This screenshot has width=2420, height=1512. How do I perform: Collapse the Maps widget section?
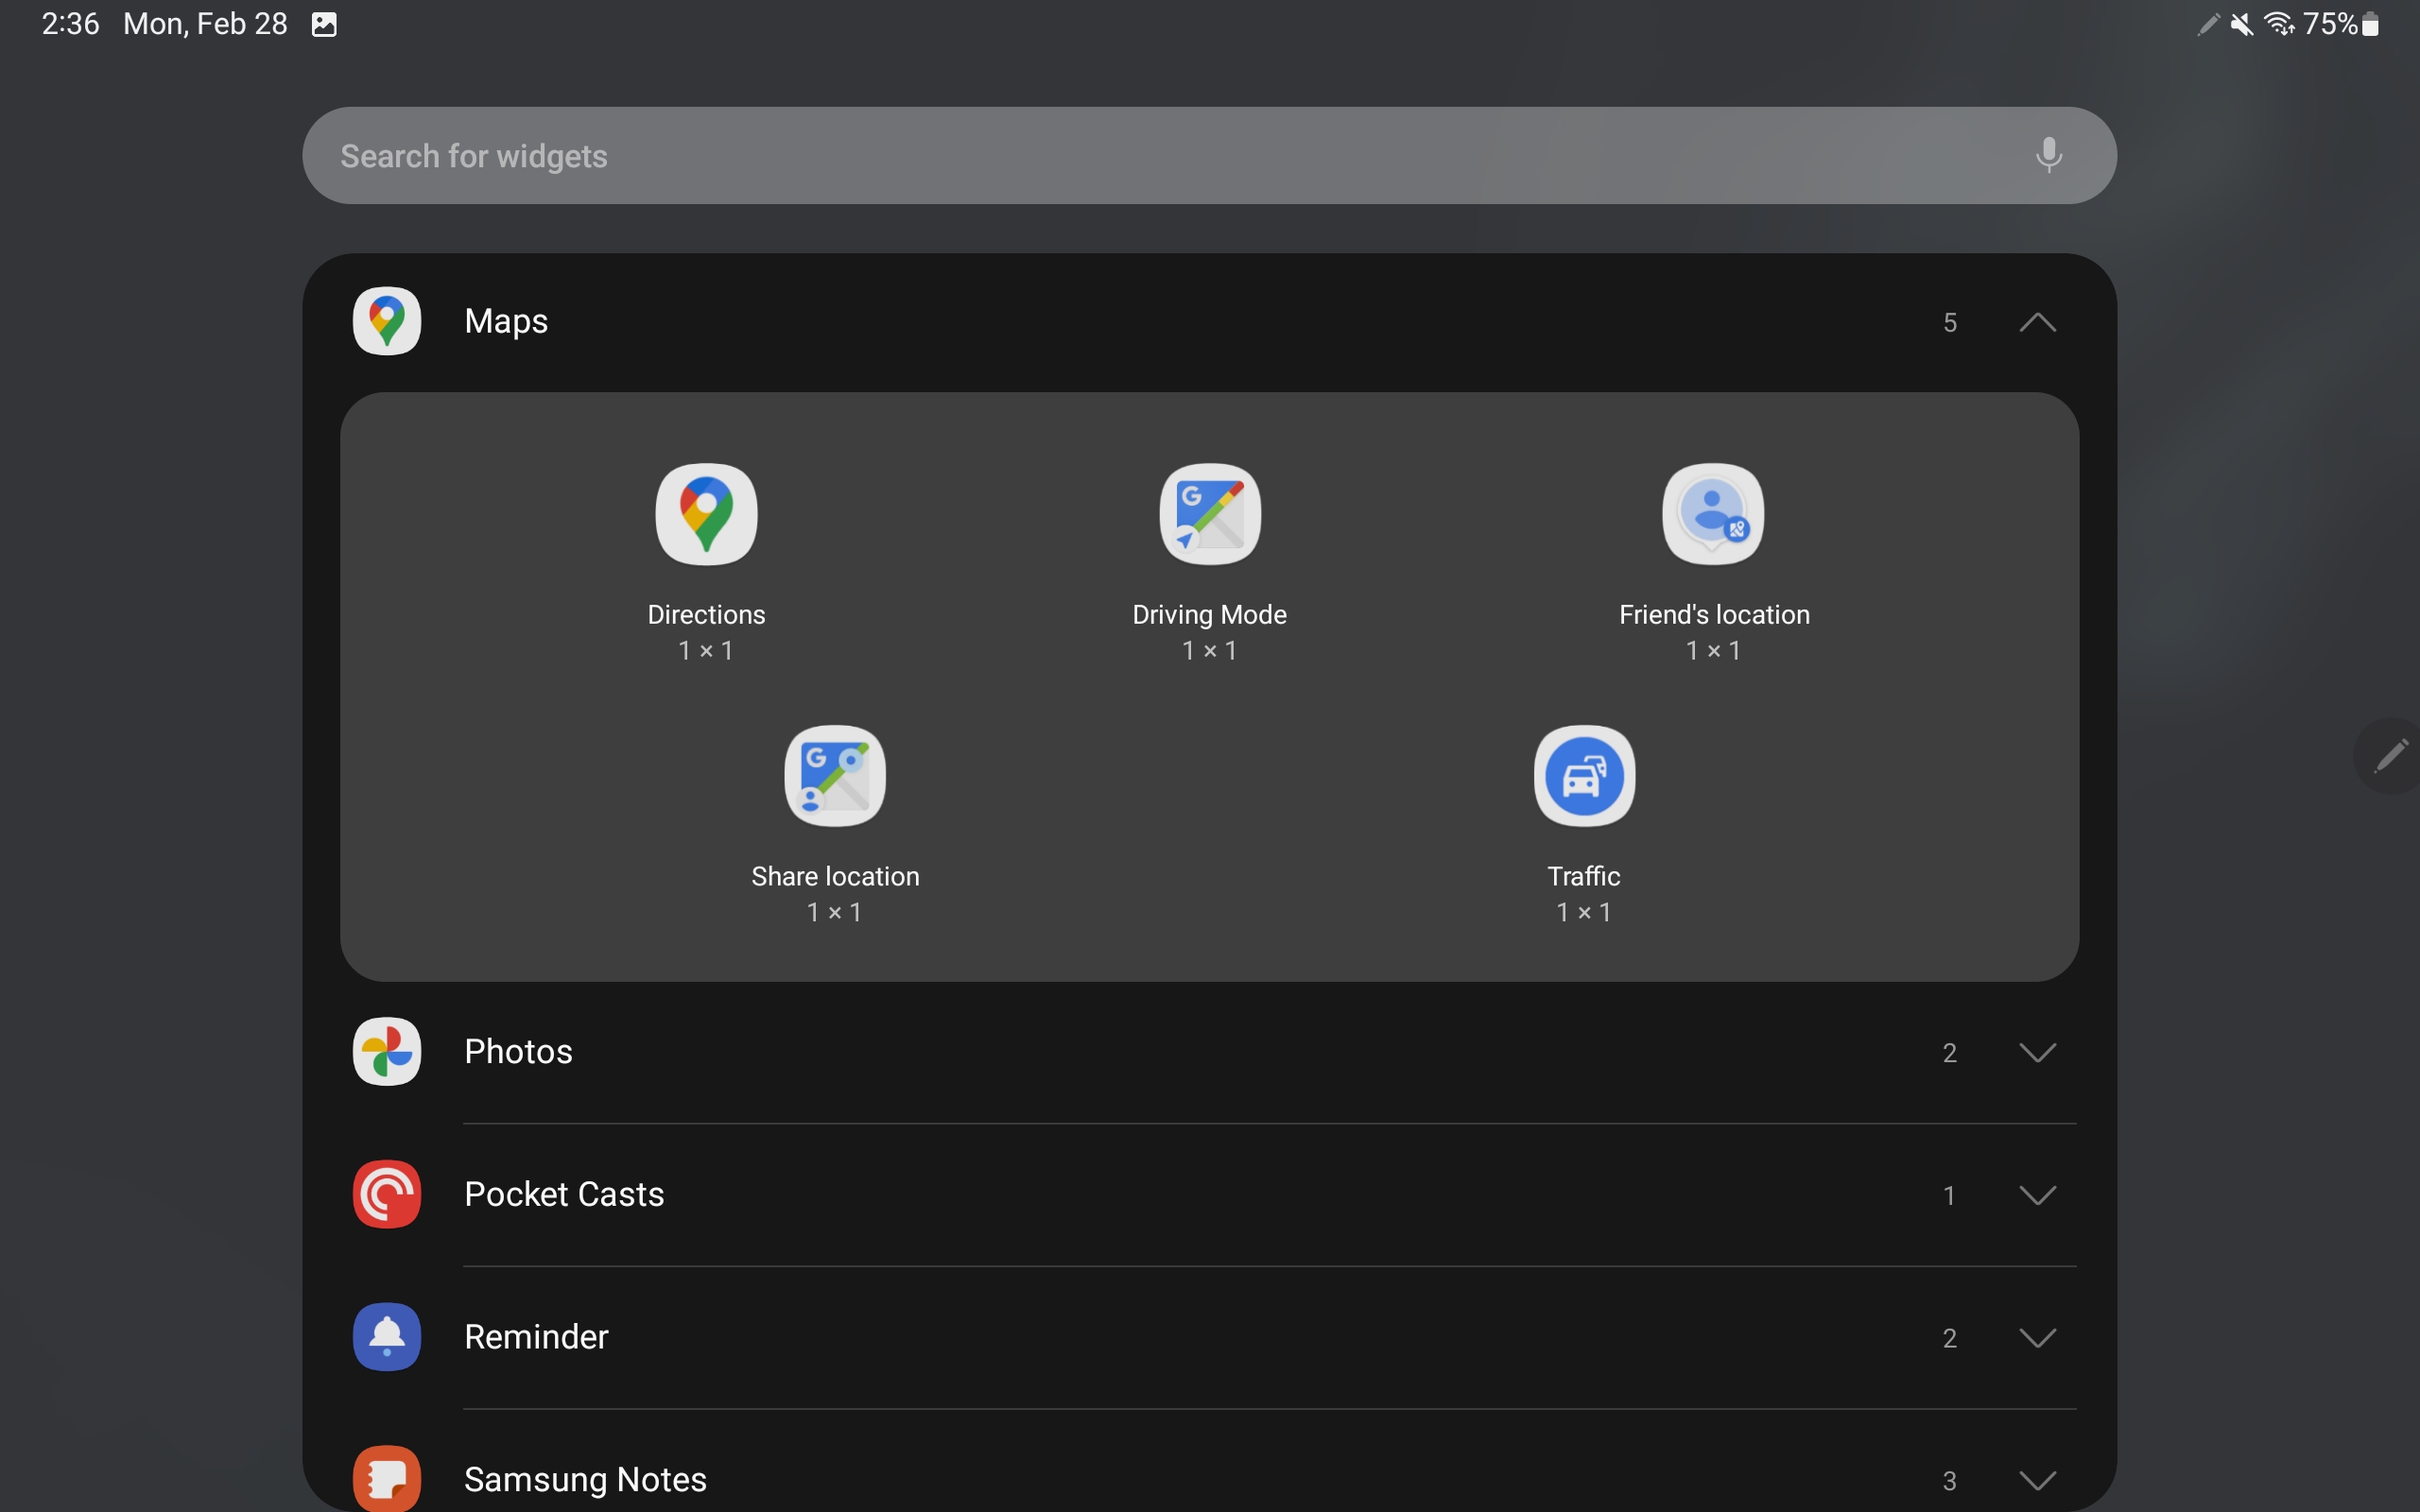click(2037, 322)
